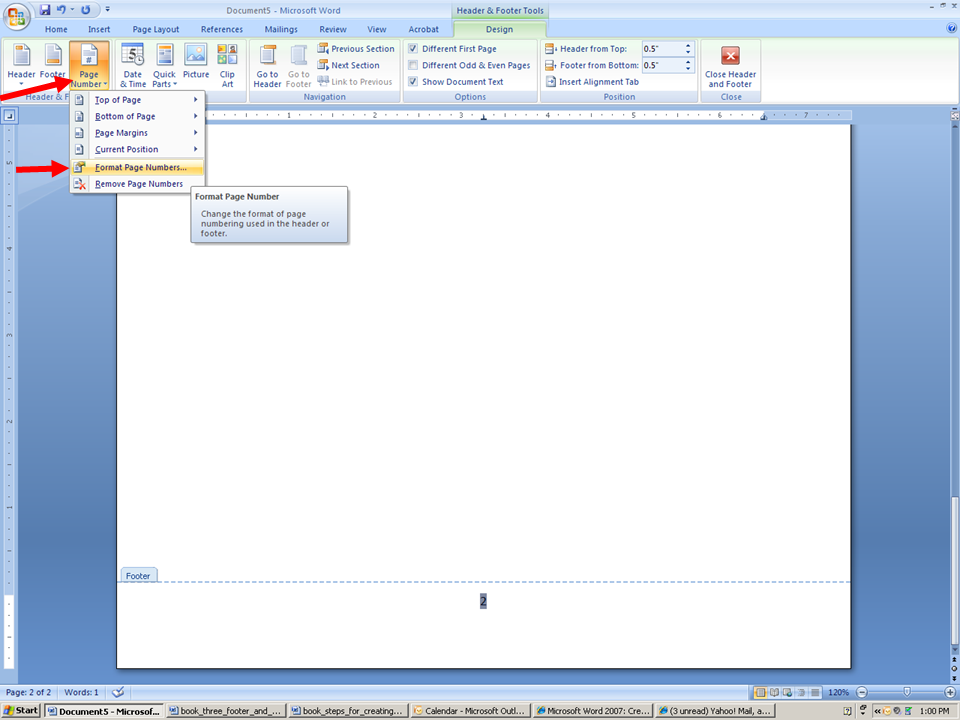Click the Zoom In plus button
This screenshot has width=960, height=720.
[x=950, y=692]
